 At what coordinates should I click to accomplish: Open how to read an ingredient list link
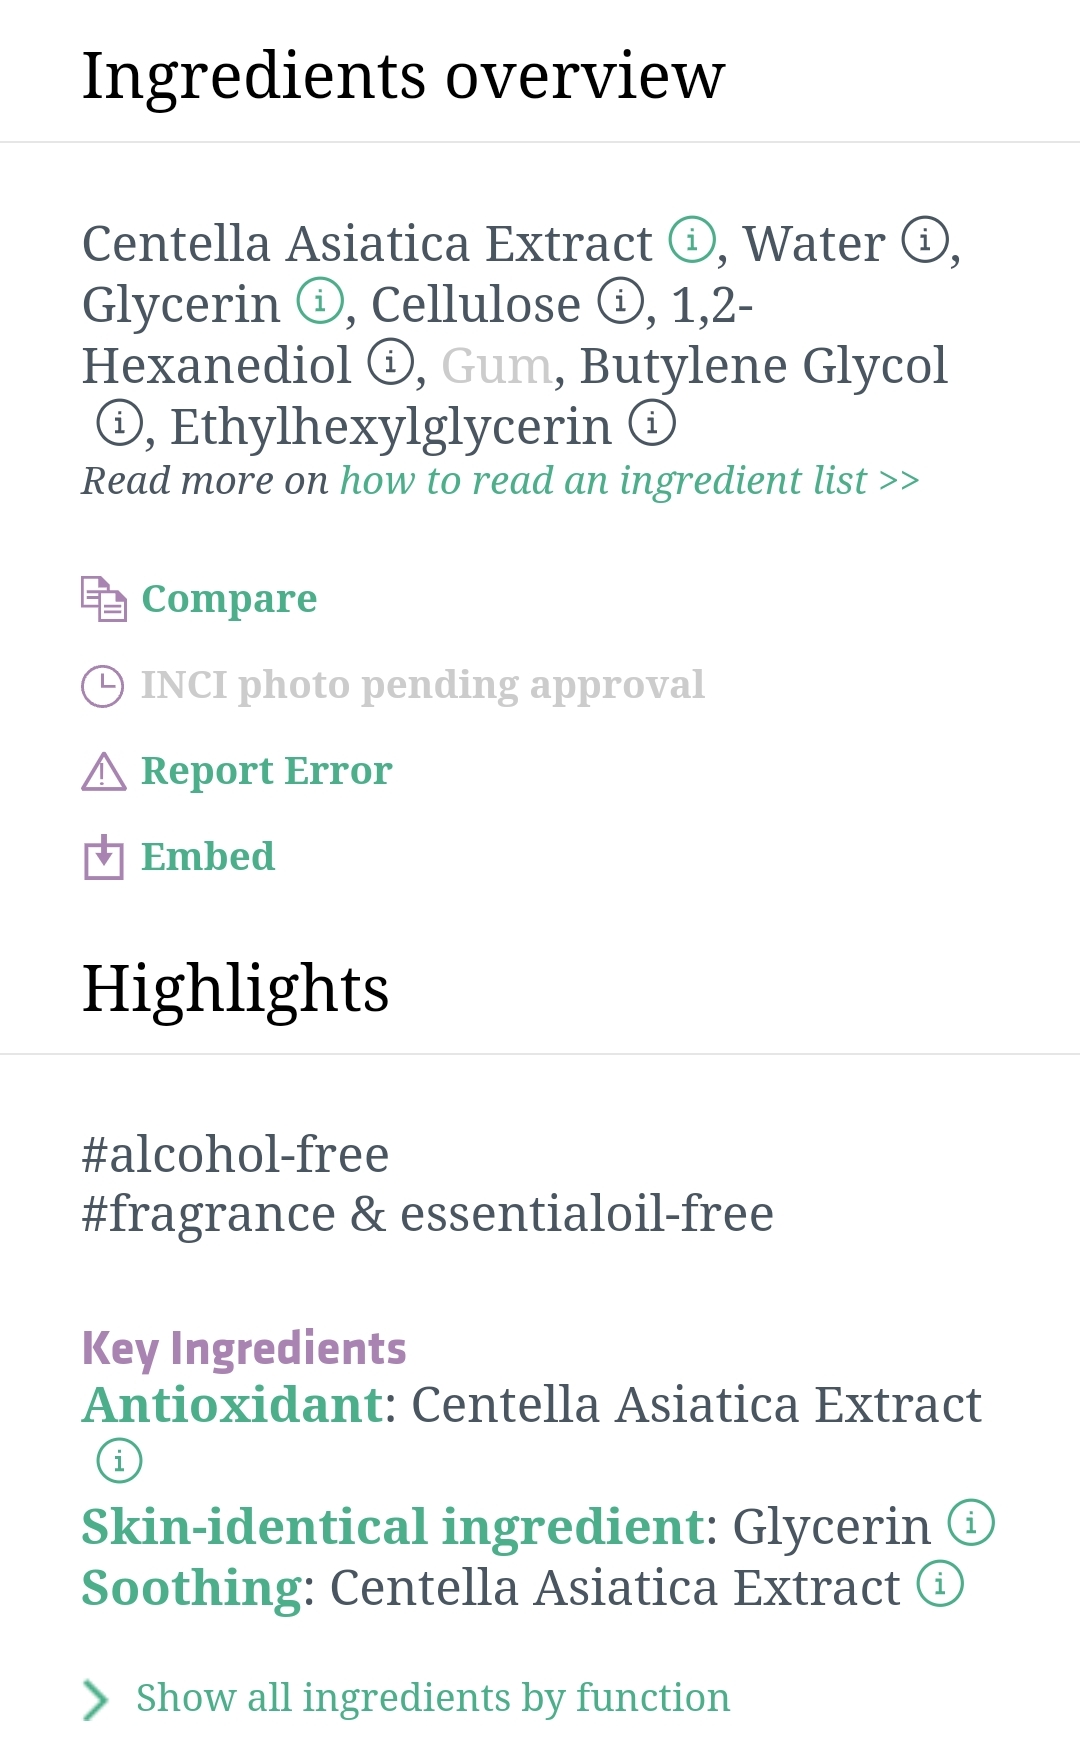[629, 481]
